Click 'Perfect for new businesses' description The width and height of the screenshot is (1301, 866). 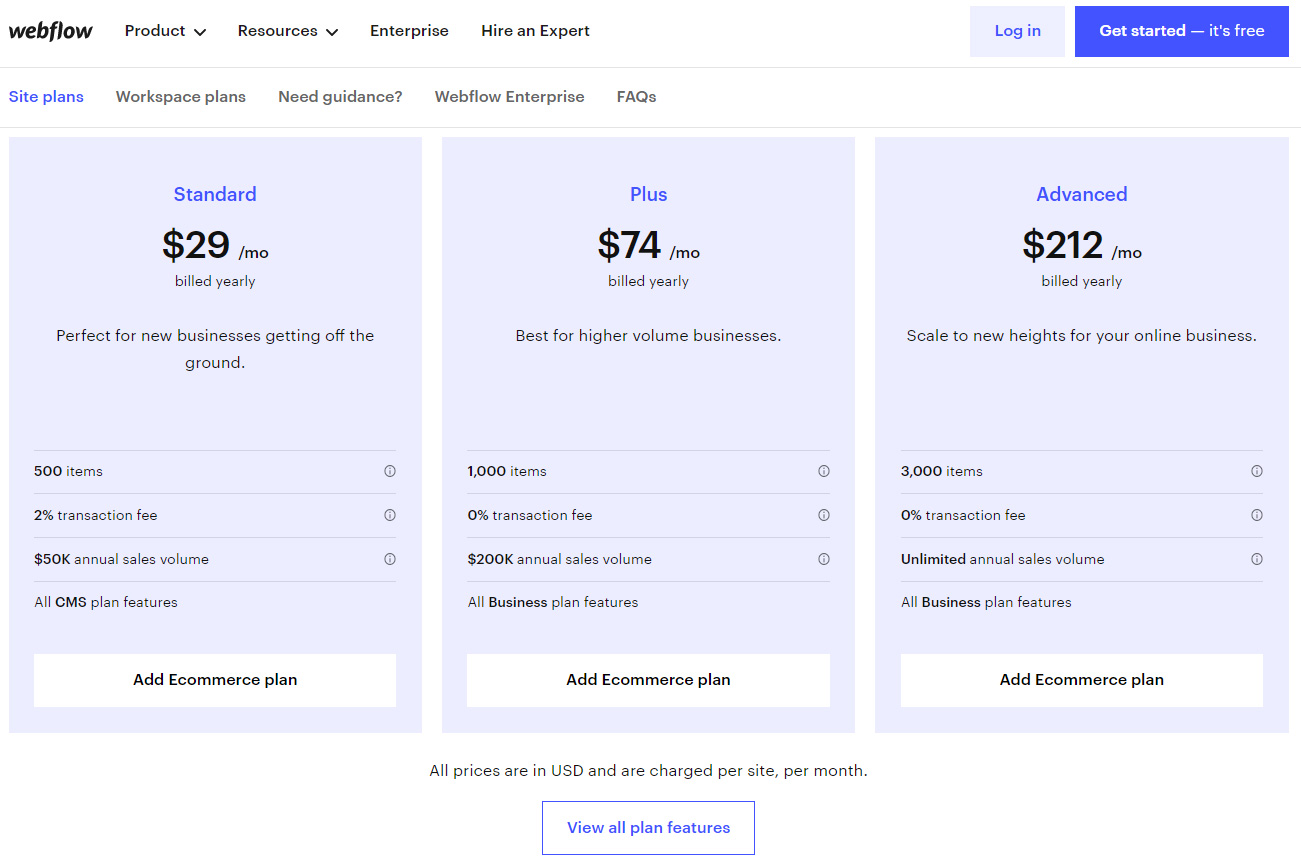pyautogui.click(x=215, y=349)
